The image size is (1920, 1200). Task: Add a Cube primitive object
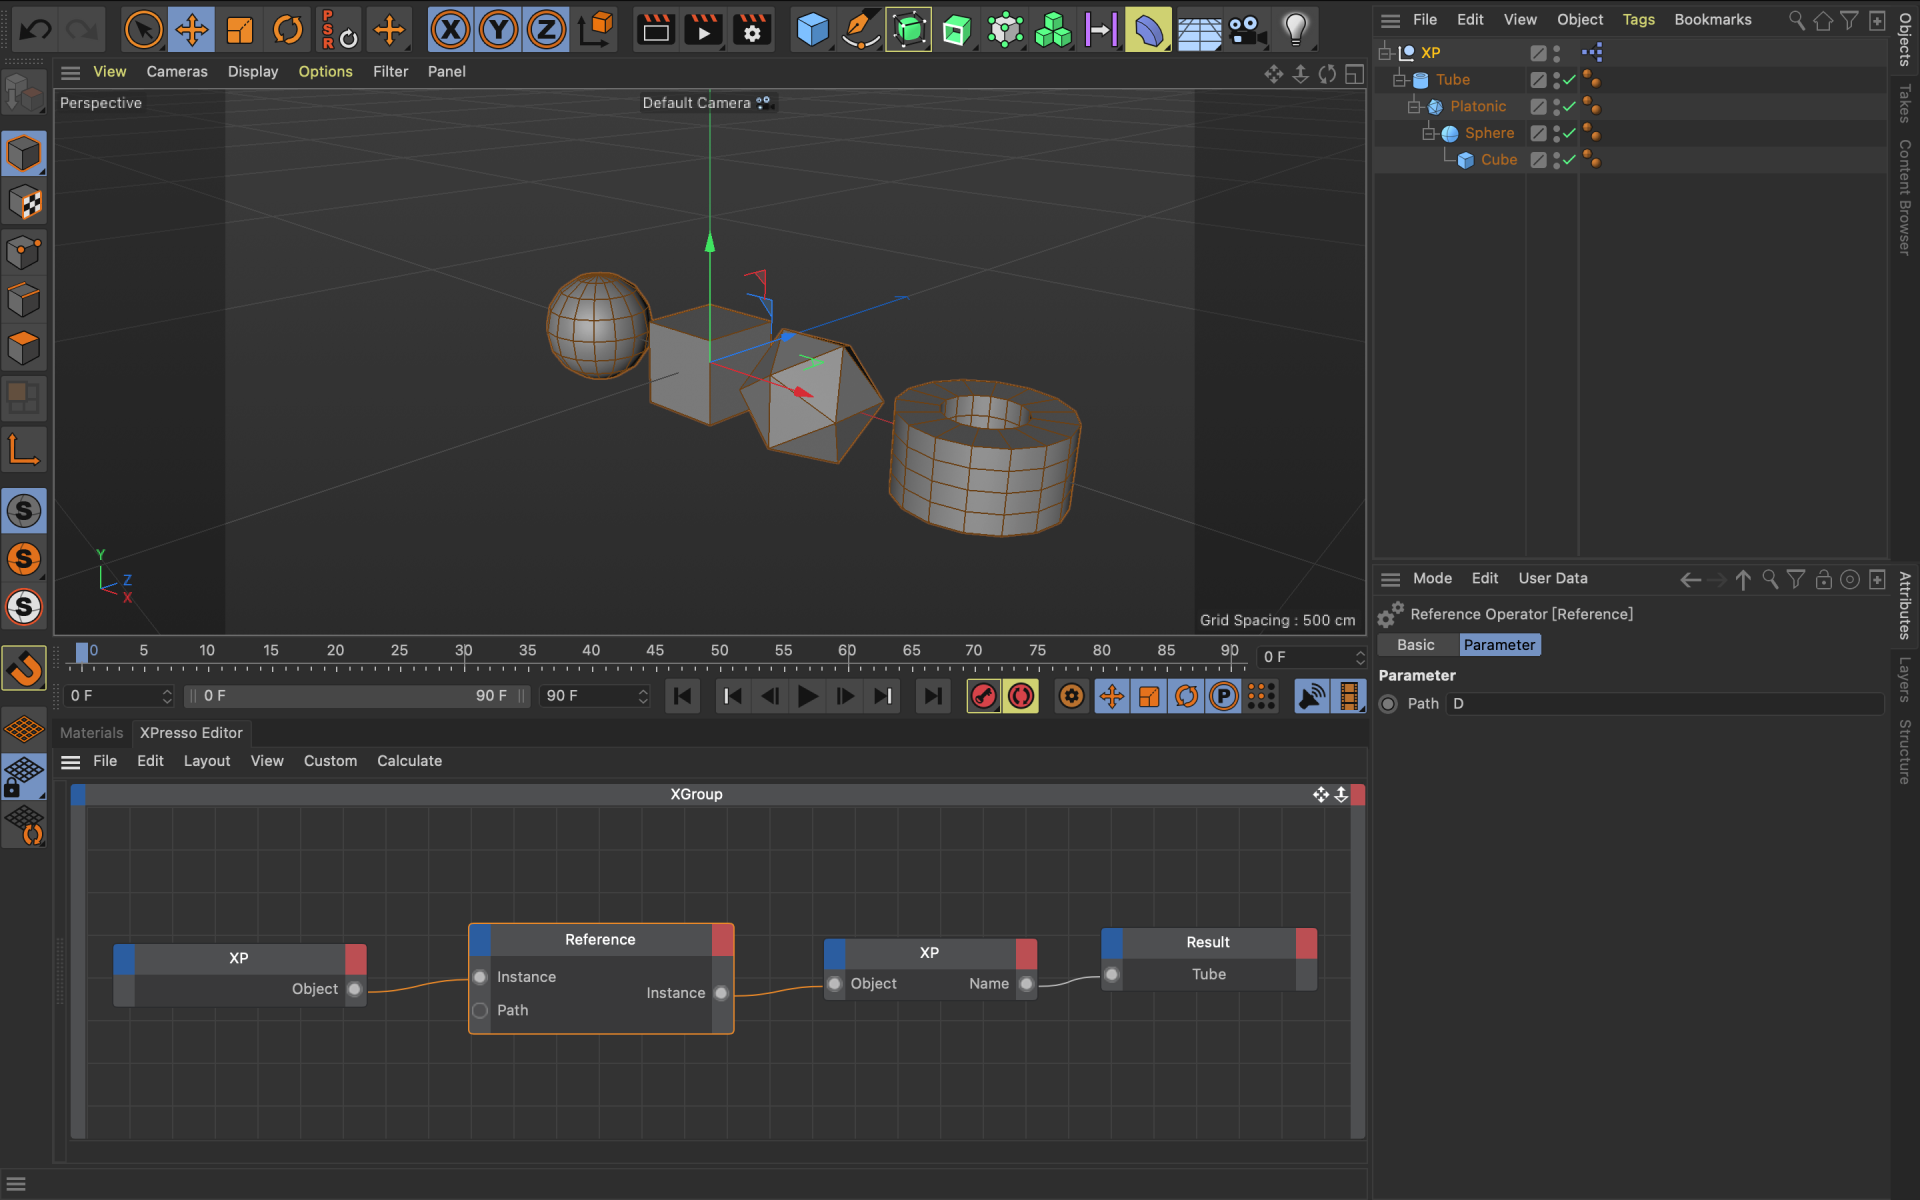(812, 30)
